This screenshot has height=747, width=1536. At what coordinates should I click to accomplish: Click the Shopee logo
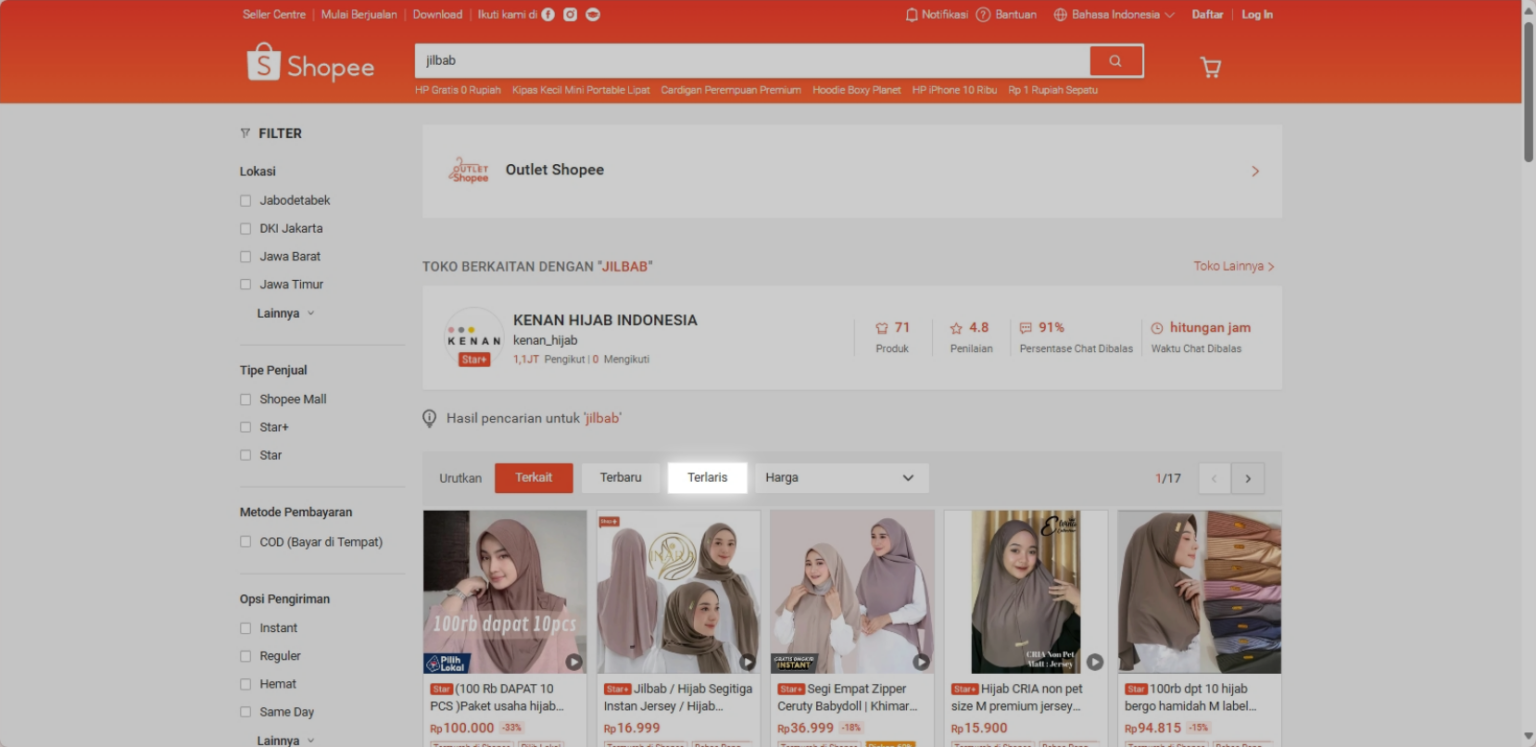tap(310, 64)
